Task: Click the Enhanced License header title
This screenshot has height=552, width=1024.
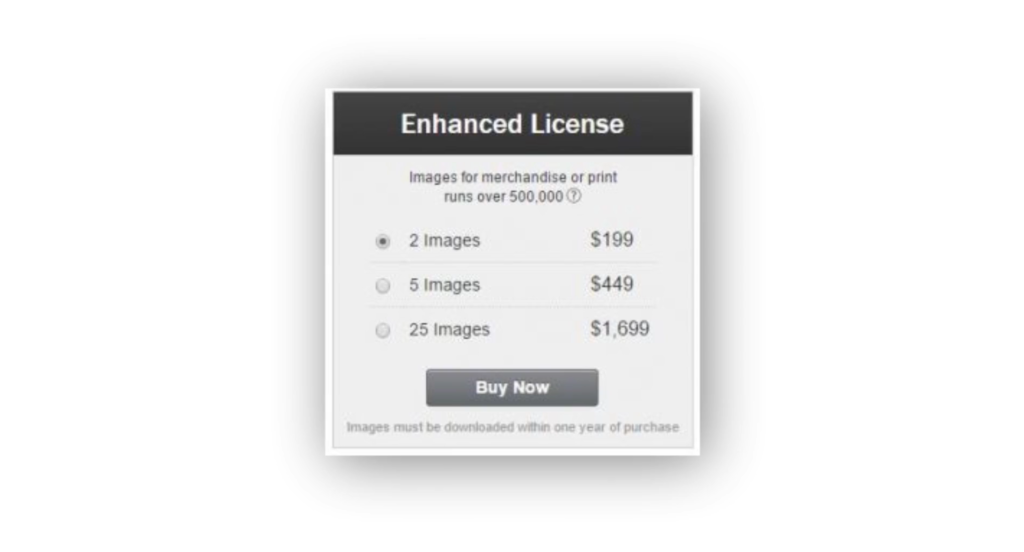Action: pos(512,124)
